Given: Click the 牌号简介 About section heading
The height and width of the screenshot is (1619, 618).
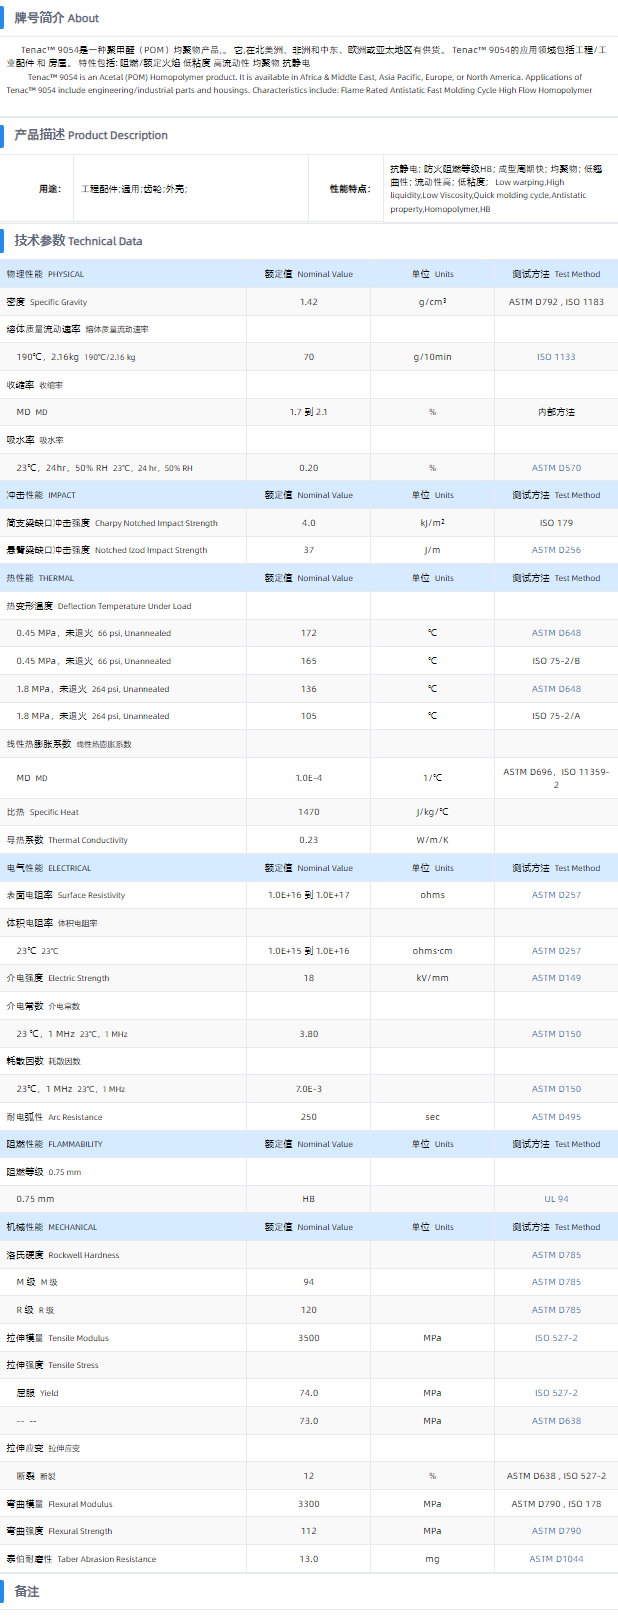Looking at the screenshot, I should coord(56,18).
